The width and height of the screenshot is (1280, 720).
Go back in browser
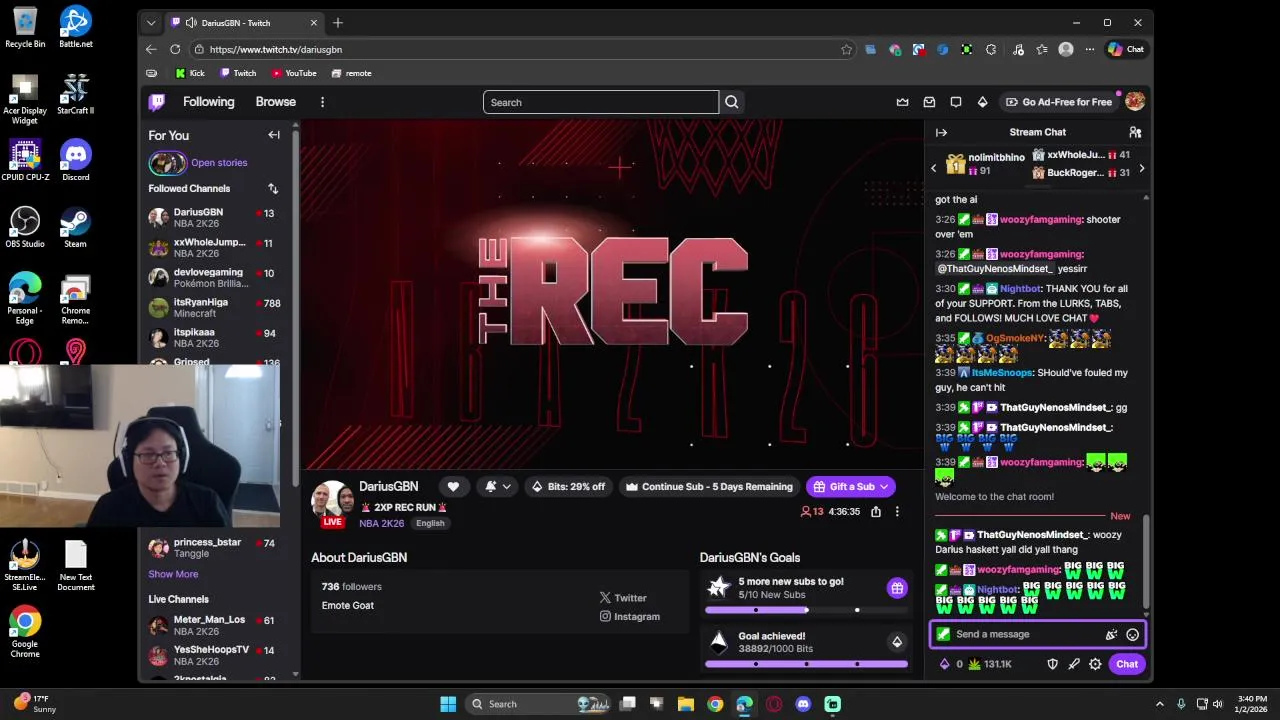(151, 49)
